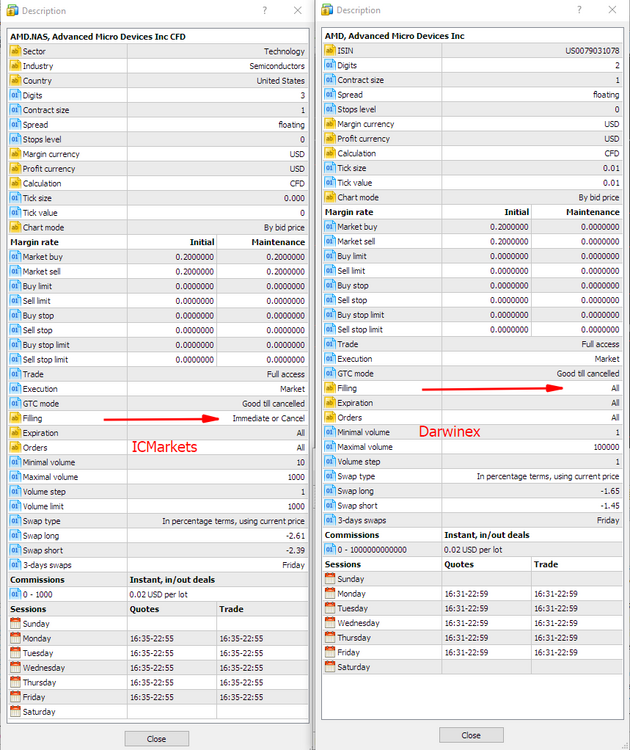Click the calendar icon beside Saturday in right window

pyautogui.click(x=330, y=666)
